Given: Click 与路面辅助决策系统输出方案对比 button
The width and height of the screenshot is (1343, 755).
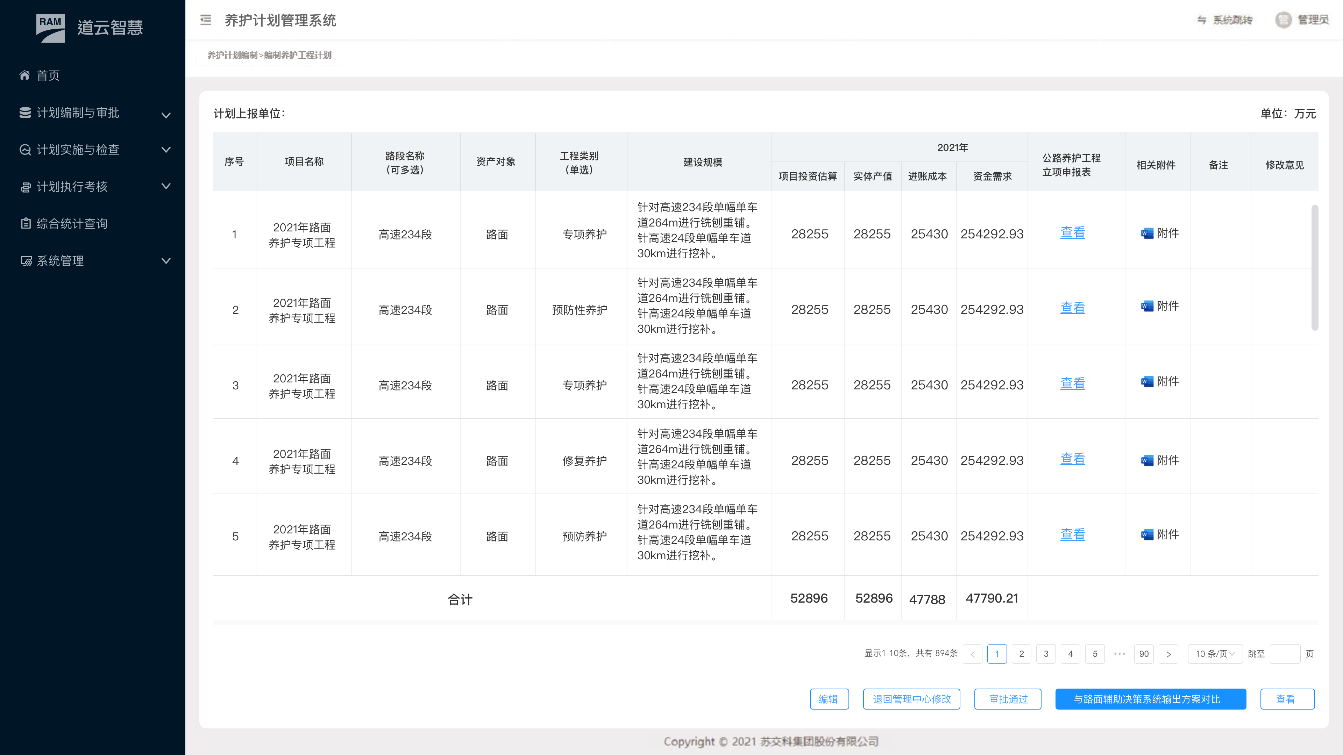Looking at the screenshot, I should pyautogui.click(x=1150, y=699).
